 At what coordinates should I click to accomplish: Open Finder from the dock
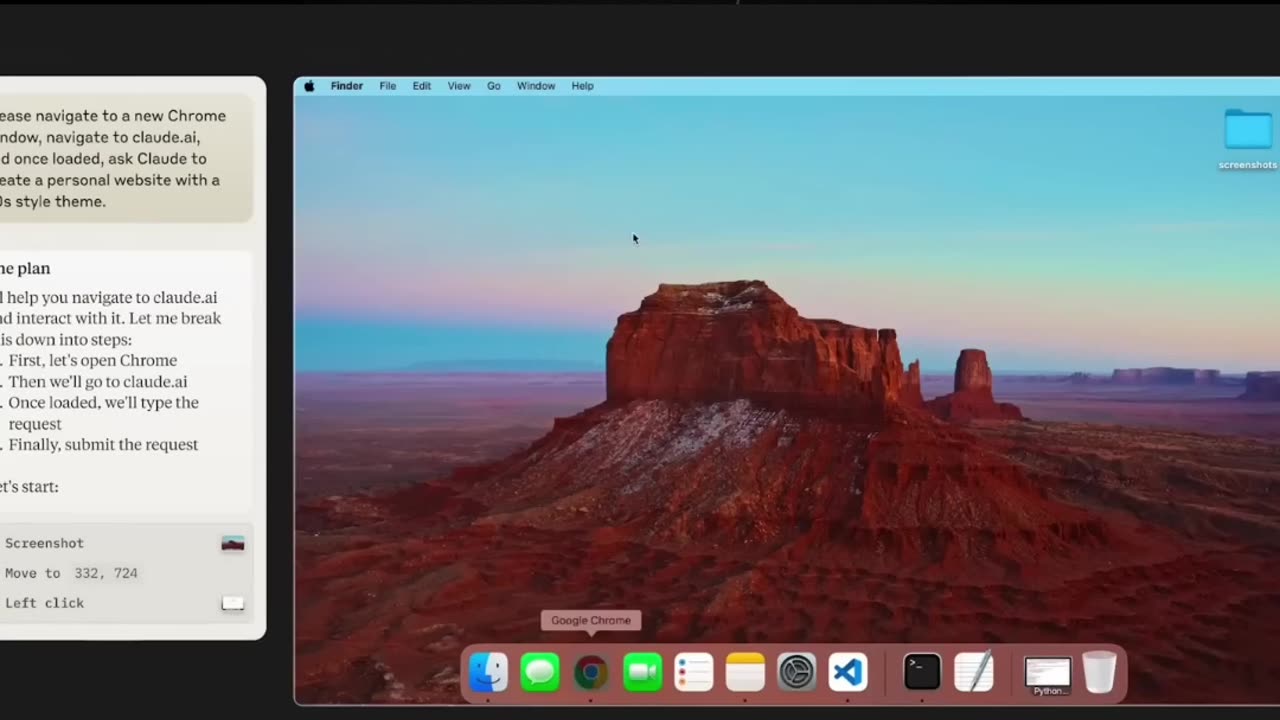click(x=488, y=672)
